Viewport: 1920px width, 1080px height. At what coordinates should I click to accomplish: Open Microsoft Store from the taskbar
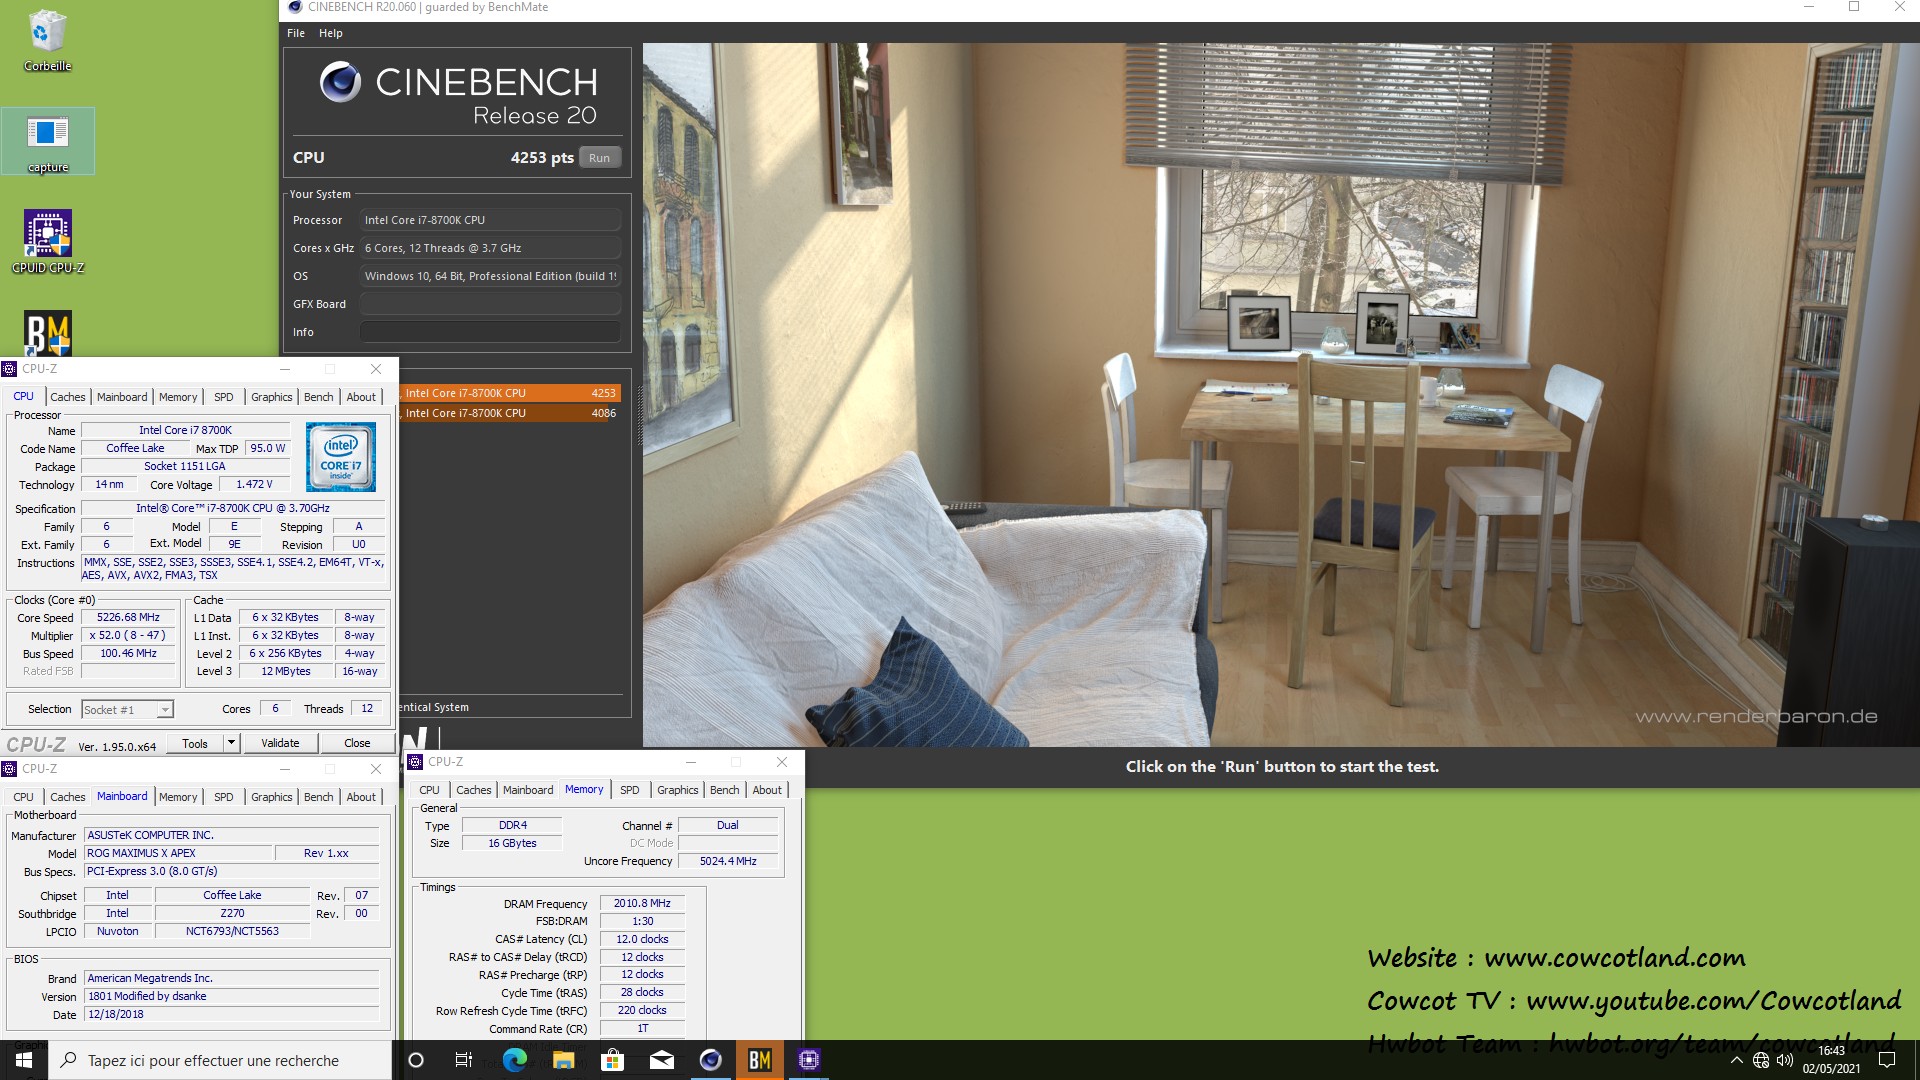point(613,1060)
